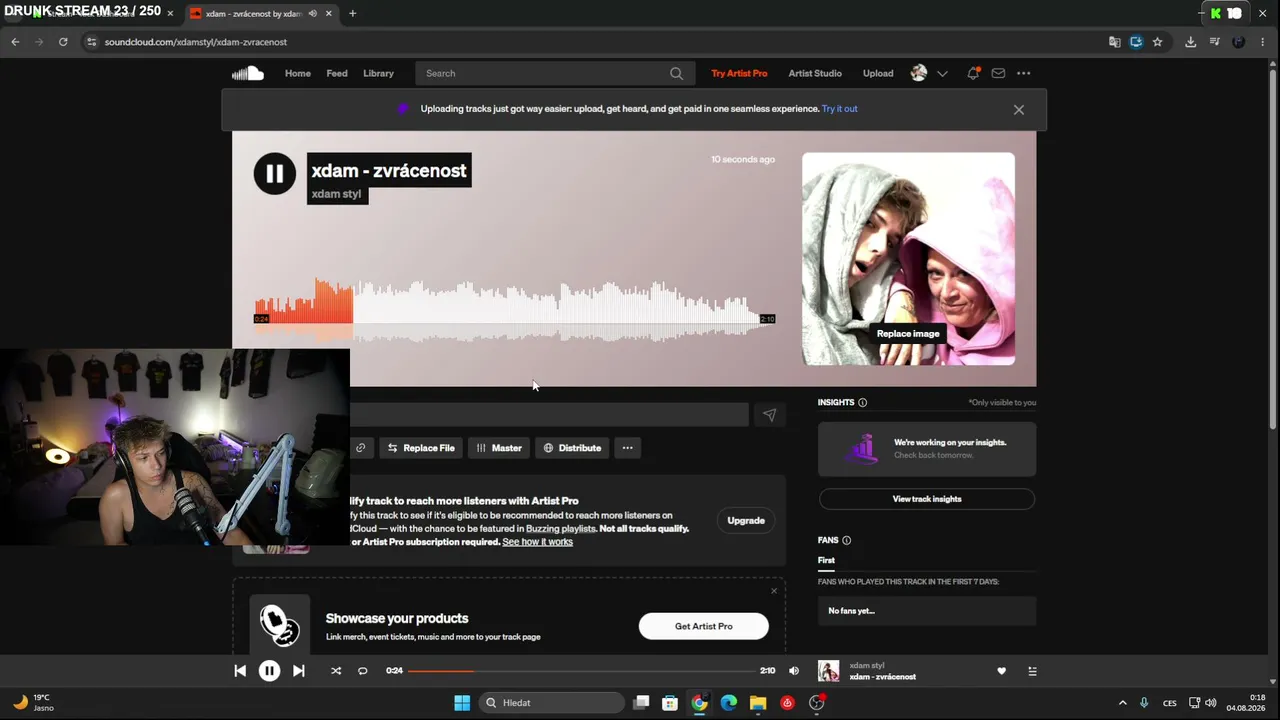Open the 'Buzzing playlists' link
Screen dimensions: 1280x720
(x=560, y=529)
